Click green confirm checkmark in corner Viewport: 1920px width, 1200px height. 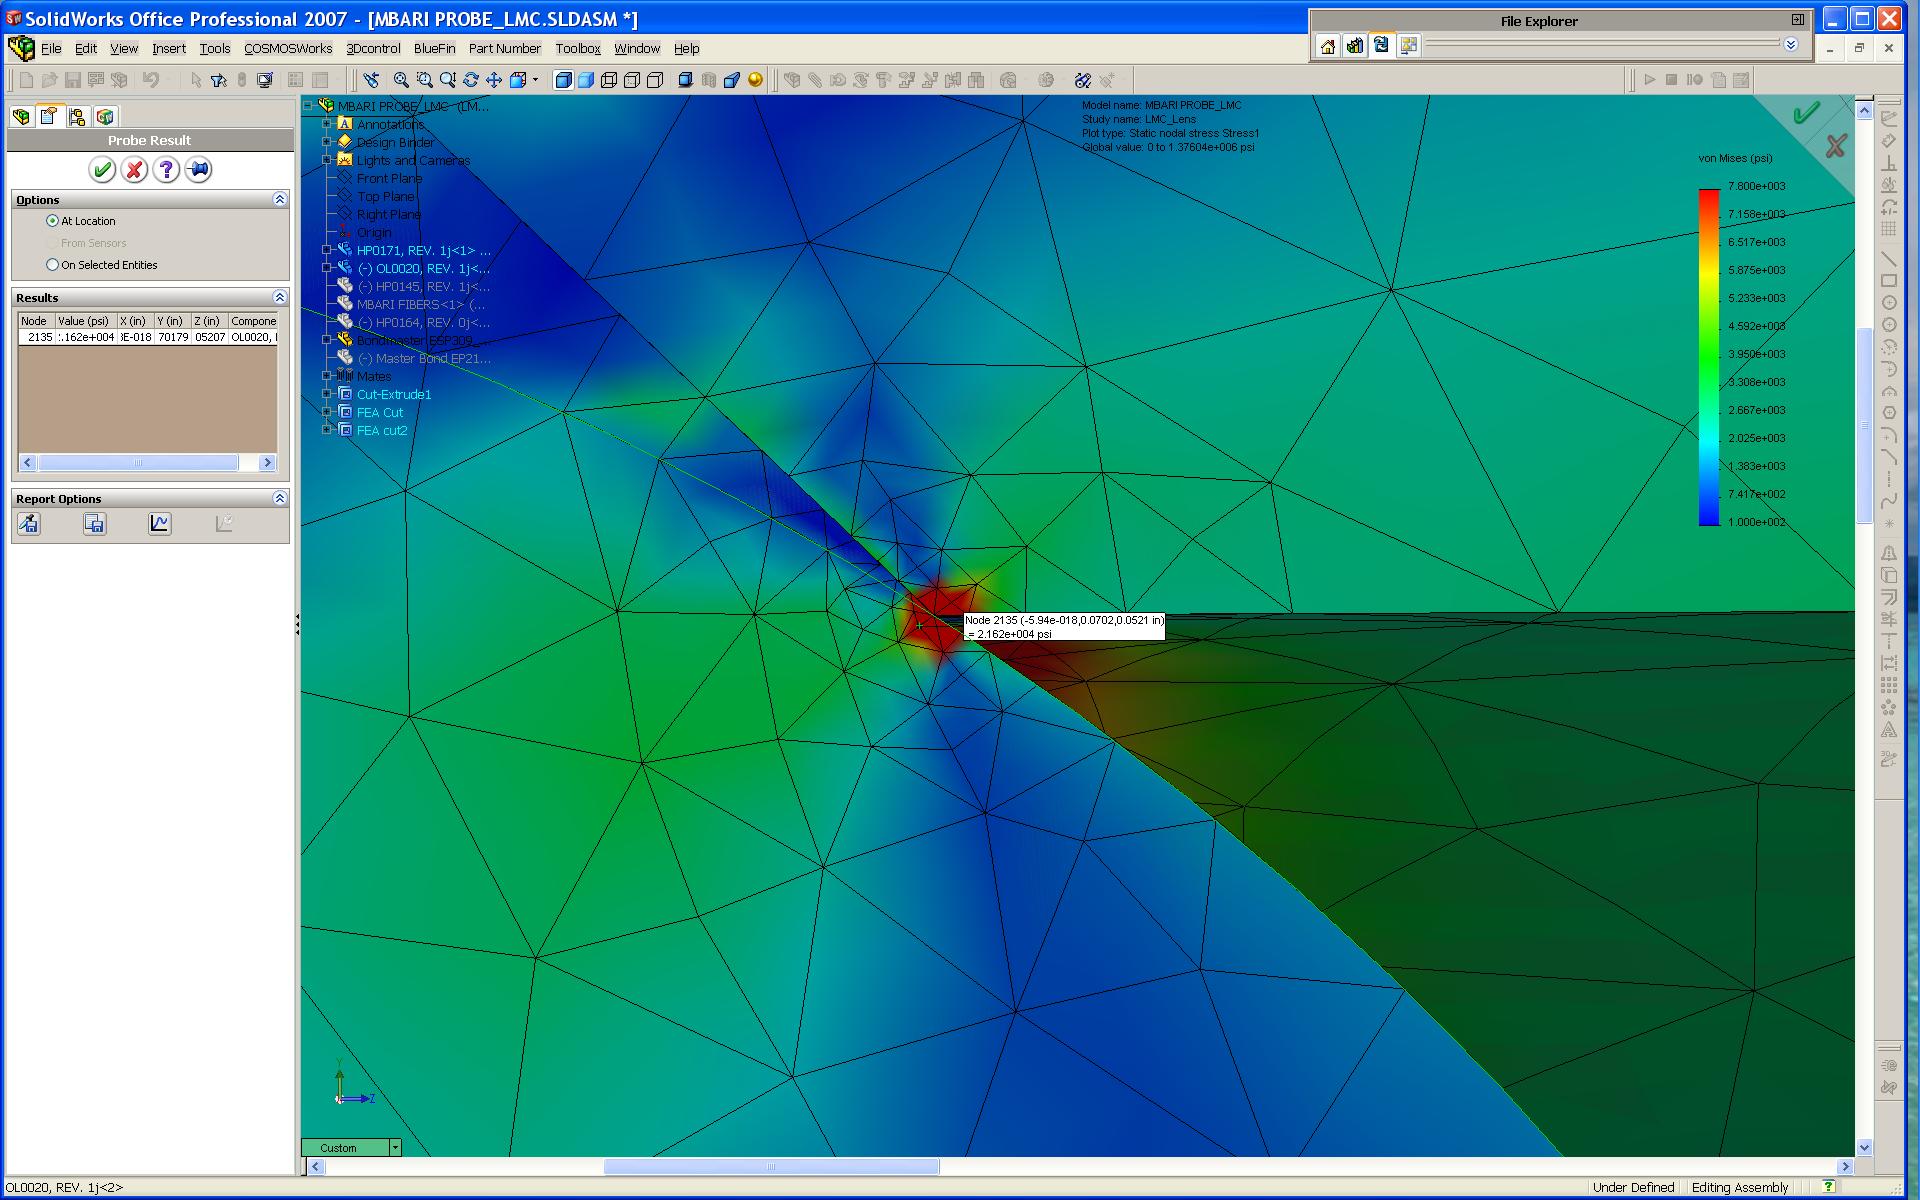(x=1806, y=114)
